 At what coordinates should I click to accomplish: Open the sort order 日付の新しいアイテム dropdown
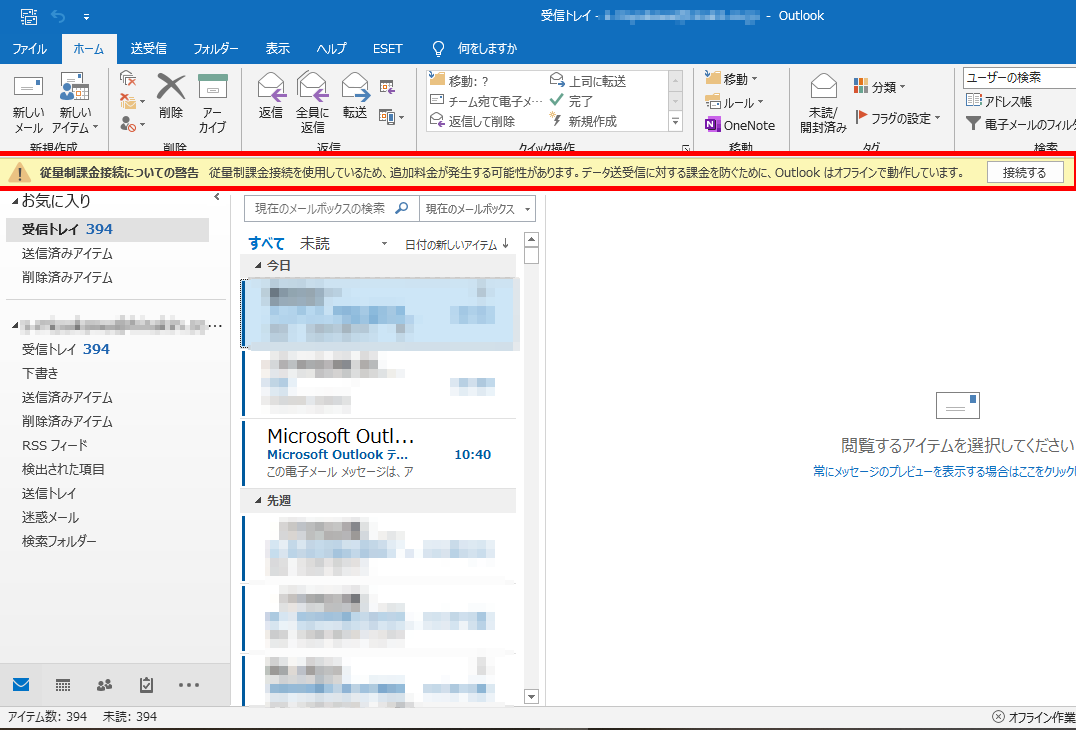(x=457, y=244)
